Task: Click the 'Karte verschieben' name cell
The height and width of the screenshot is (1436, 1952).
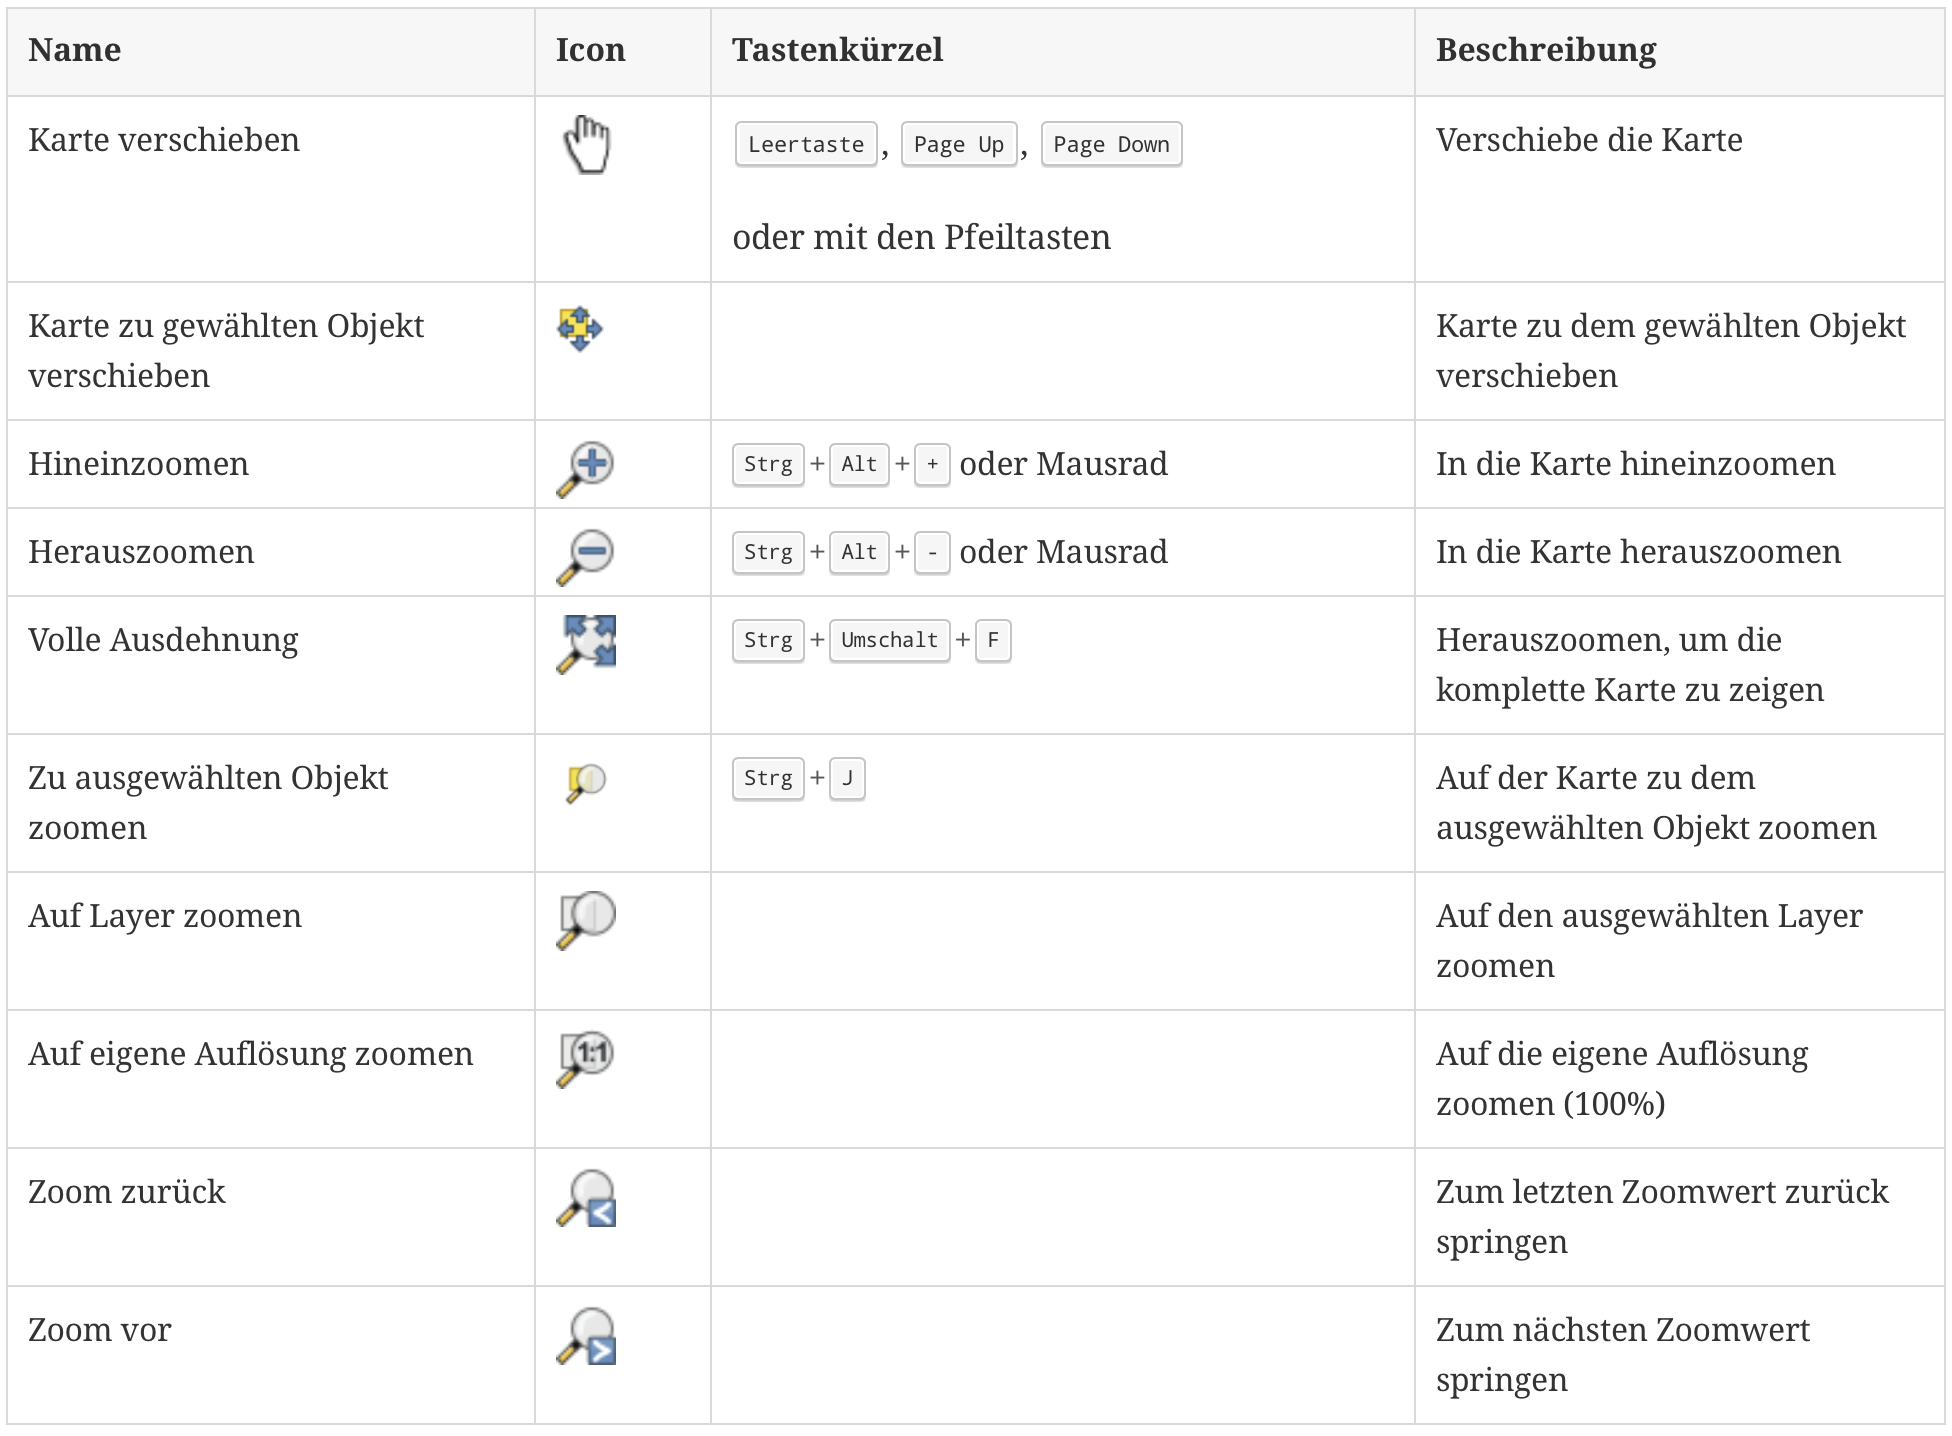Action: (x=164, y=140)
